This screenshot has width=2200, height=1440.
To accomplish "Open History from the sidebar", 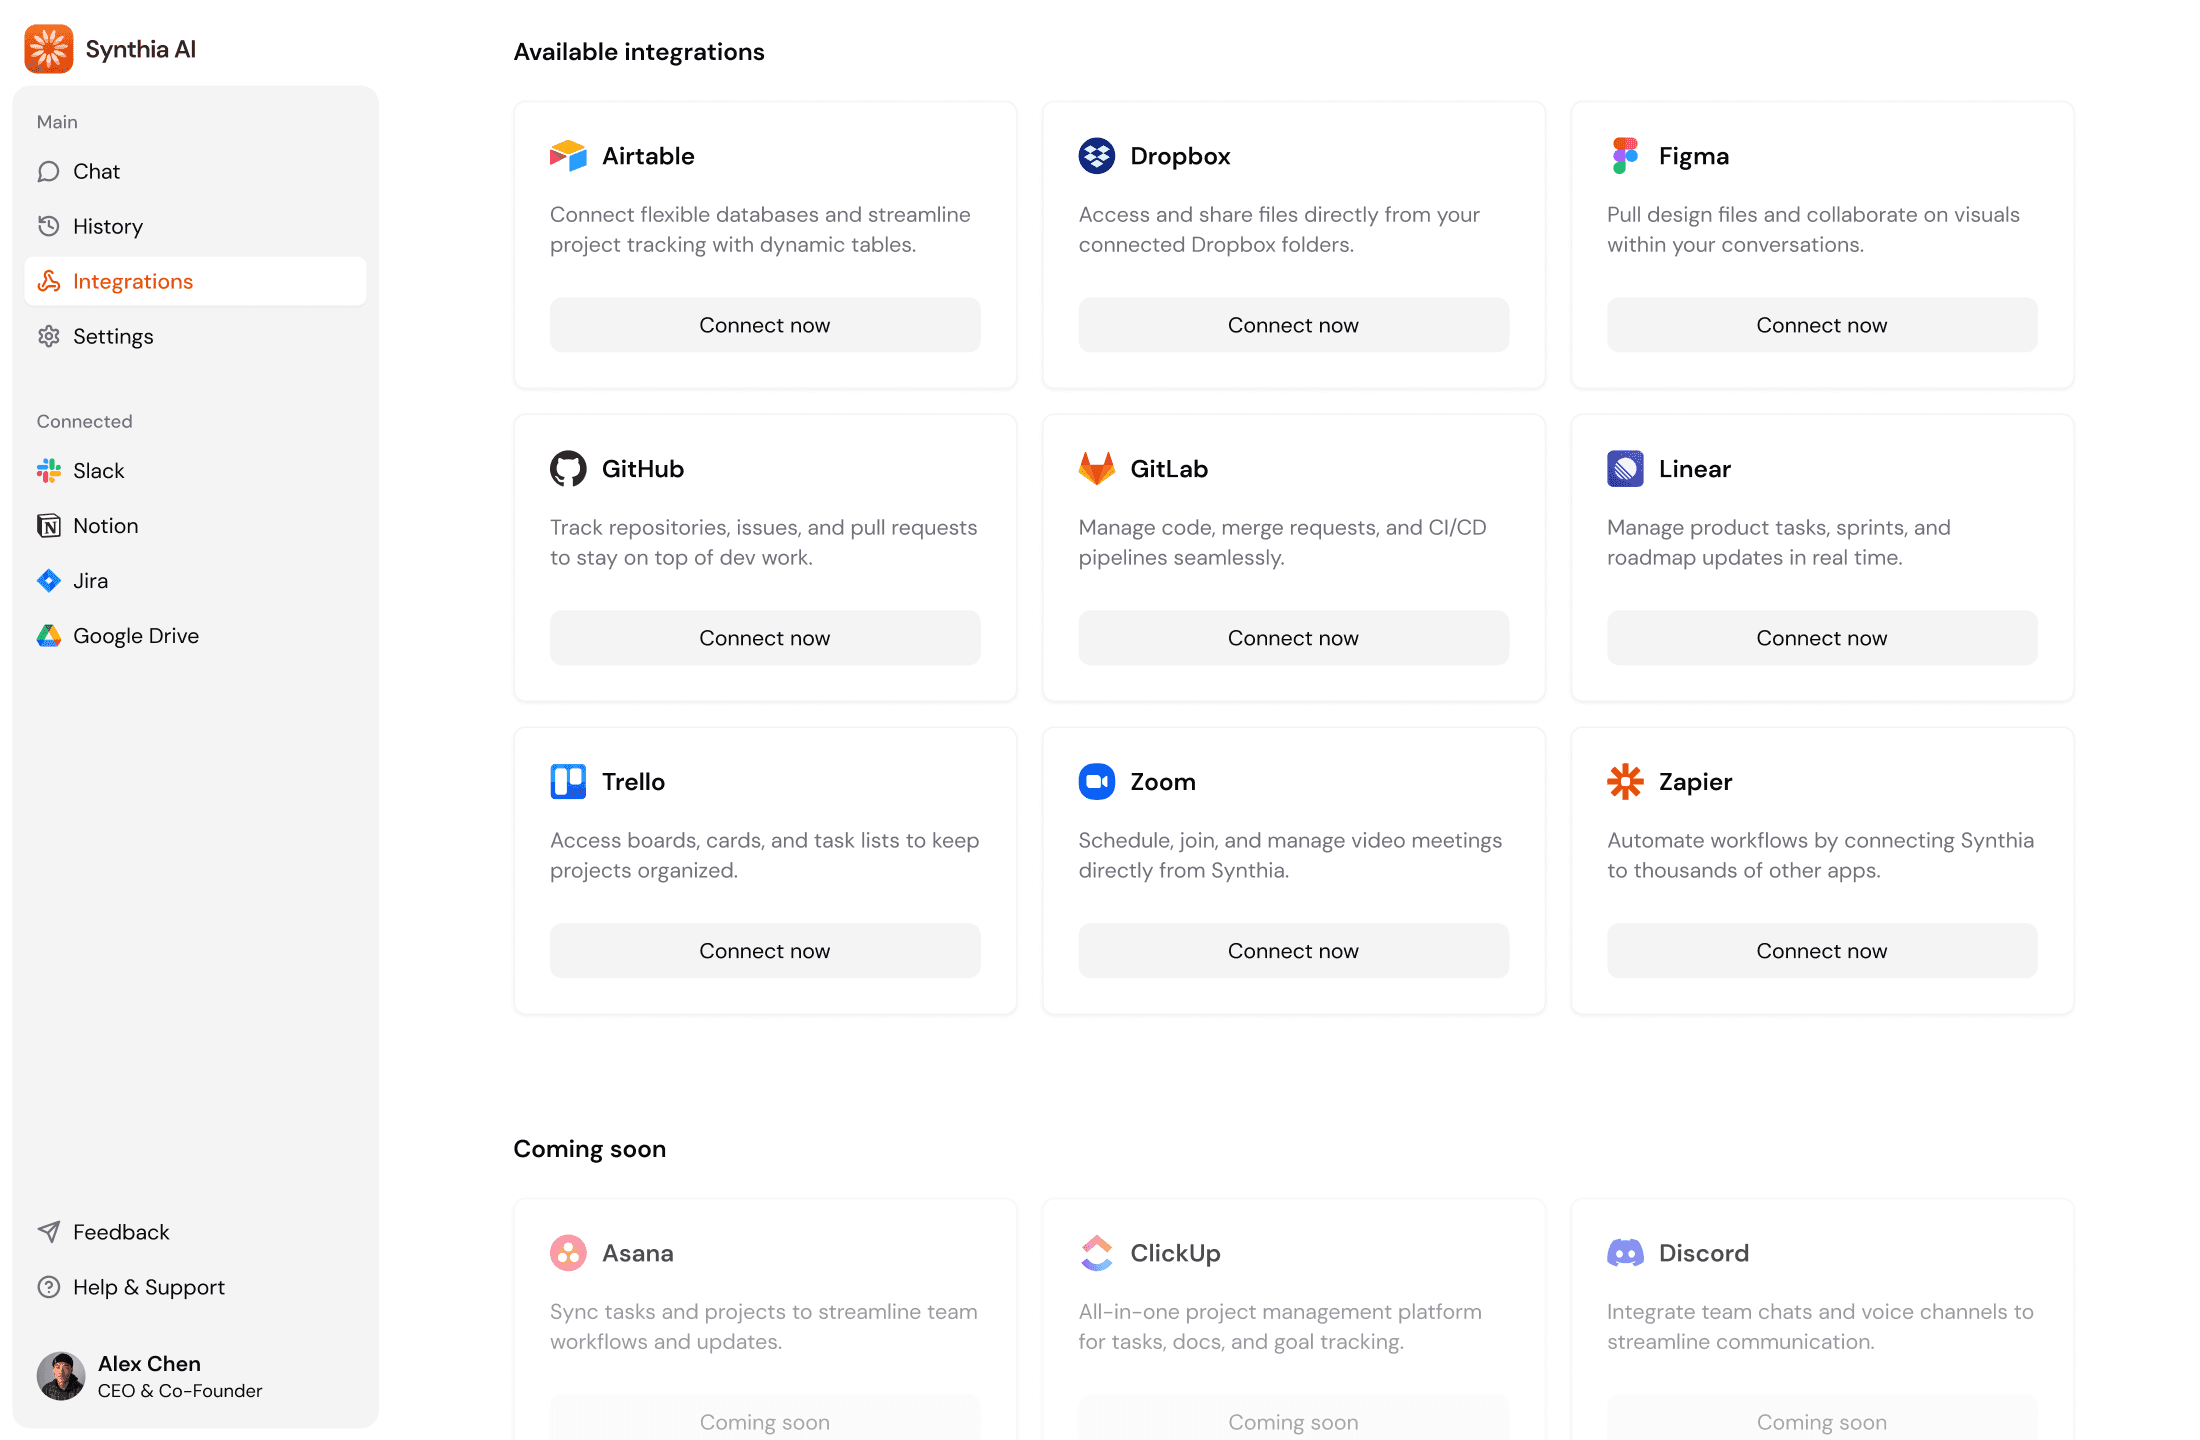I will click(107, 226).
